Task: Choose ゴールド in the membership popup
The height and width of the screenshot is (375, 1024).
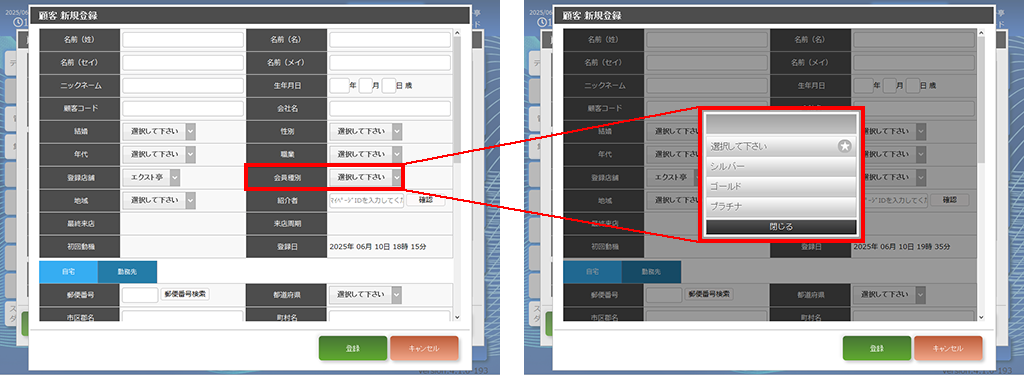Action: tap(780, 187)
